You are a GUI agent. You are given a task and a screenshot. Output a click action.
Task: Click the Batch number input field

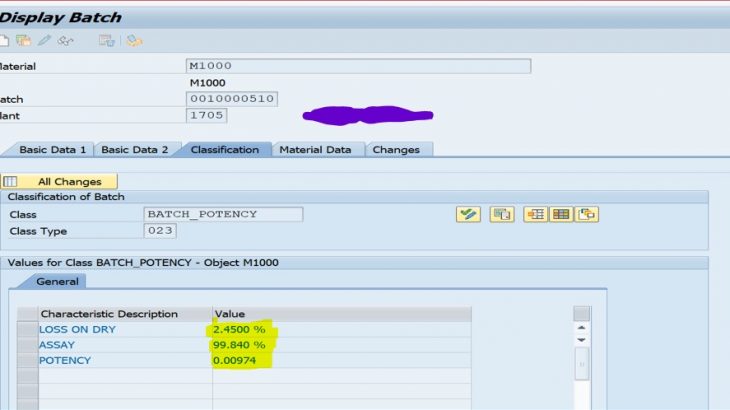click(x=231, y=98)
